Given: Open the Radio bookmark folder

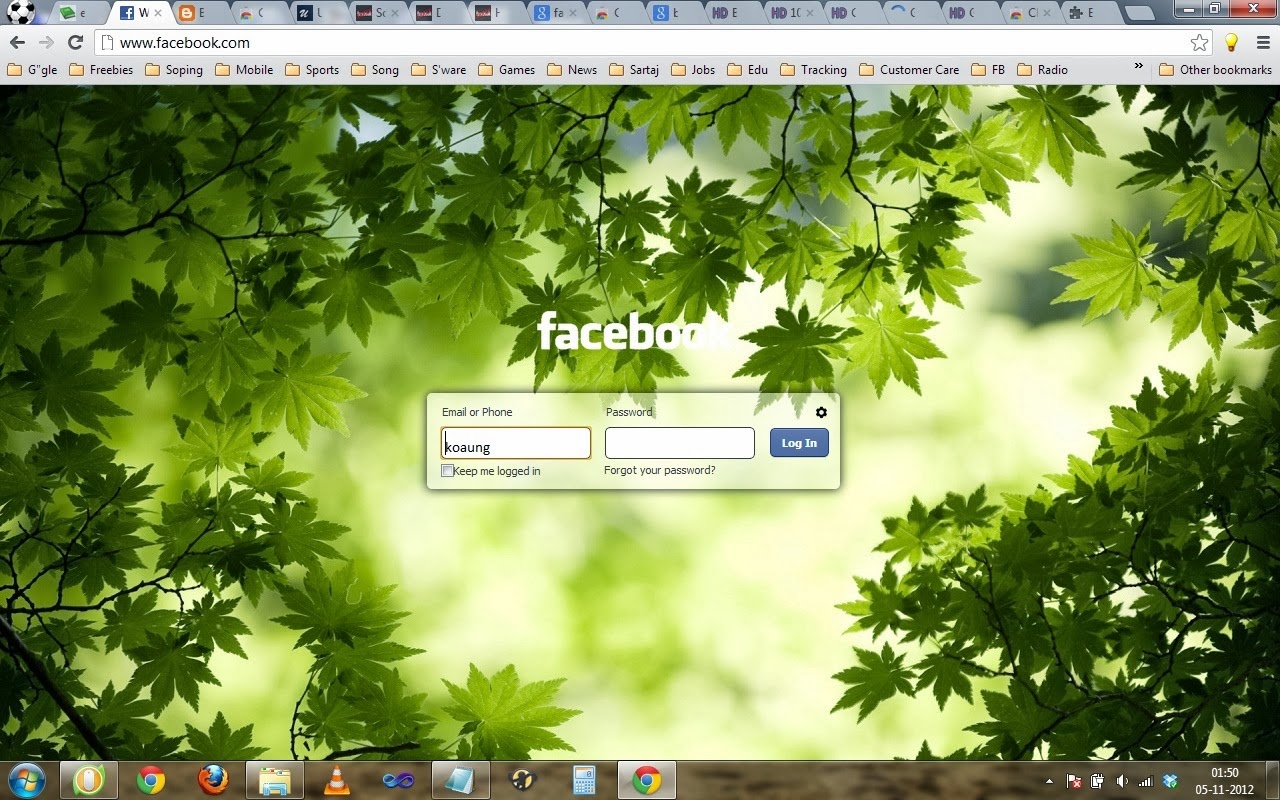Looking at the screenshot, I should pos(1043,70).
